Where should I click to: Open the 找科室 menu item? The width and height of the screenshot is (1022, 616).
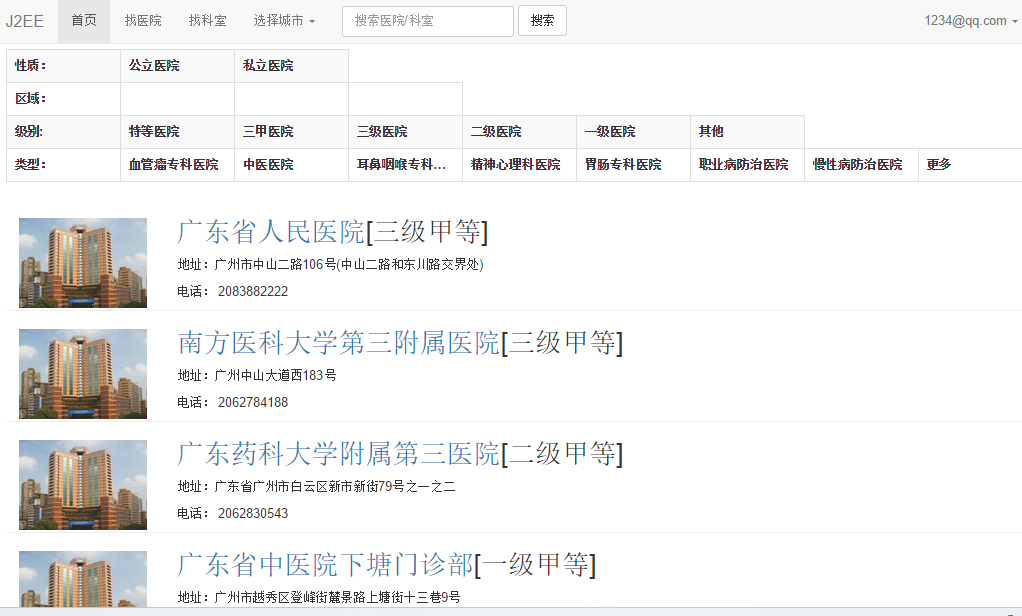coord(207,21)
